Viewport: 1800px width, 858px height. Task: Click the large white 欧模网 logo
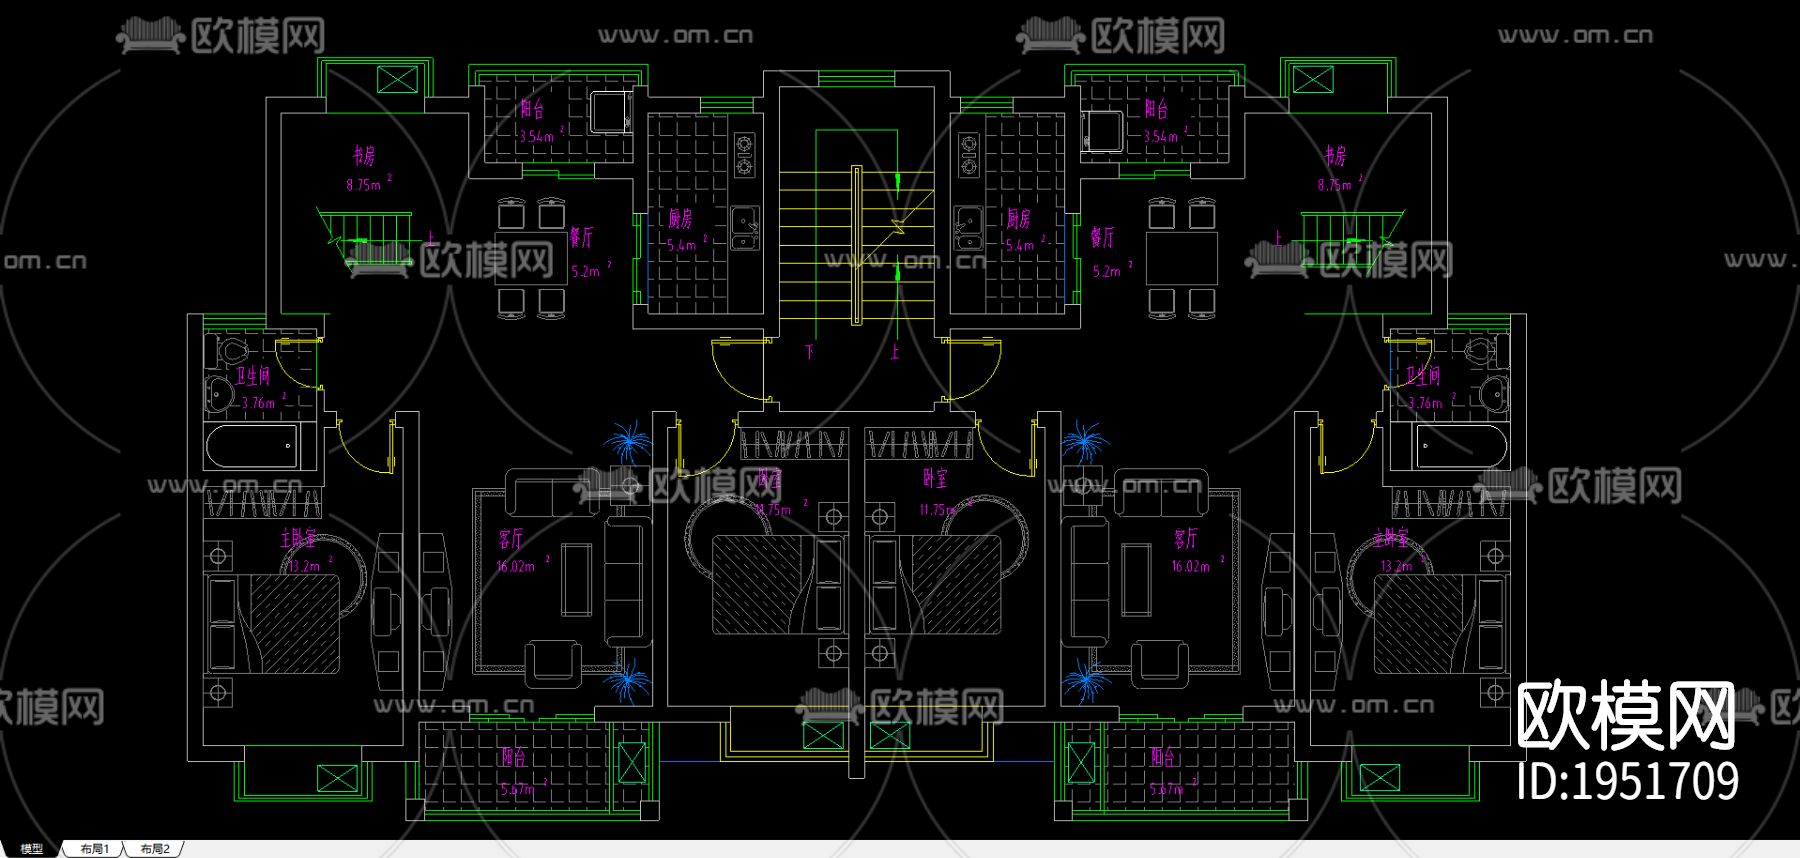point(1626,716)
